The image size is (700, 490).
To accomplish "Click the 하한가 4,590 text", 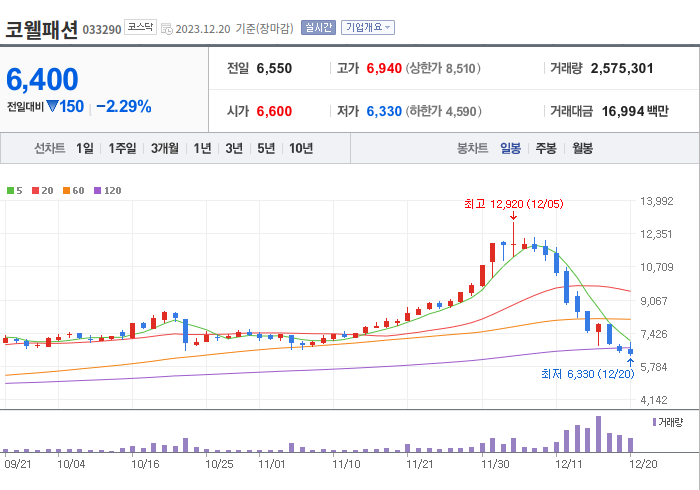I will [444, 111].
